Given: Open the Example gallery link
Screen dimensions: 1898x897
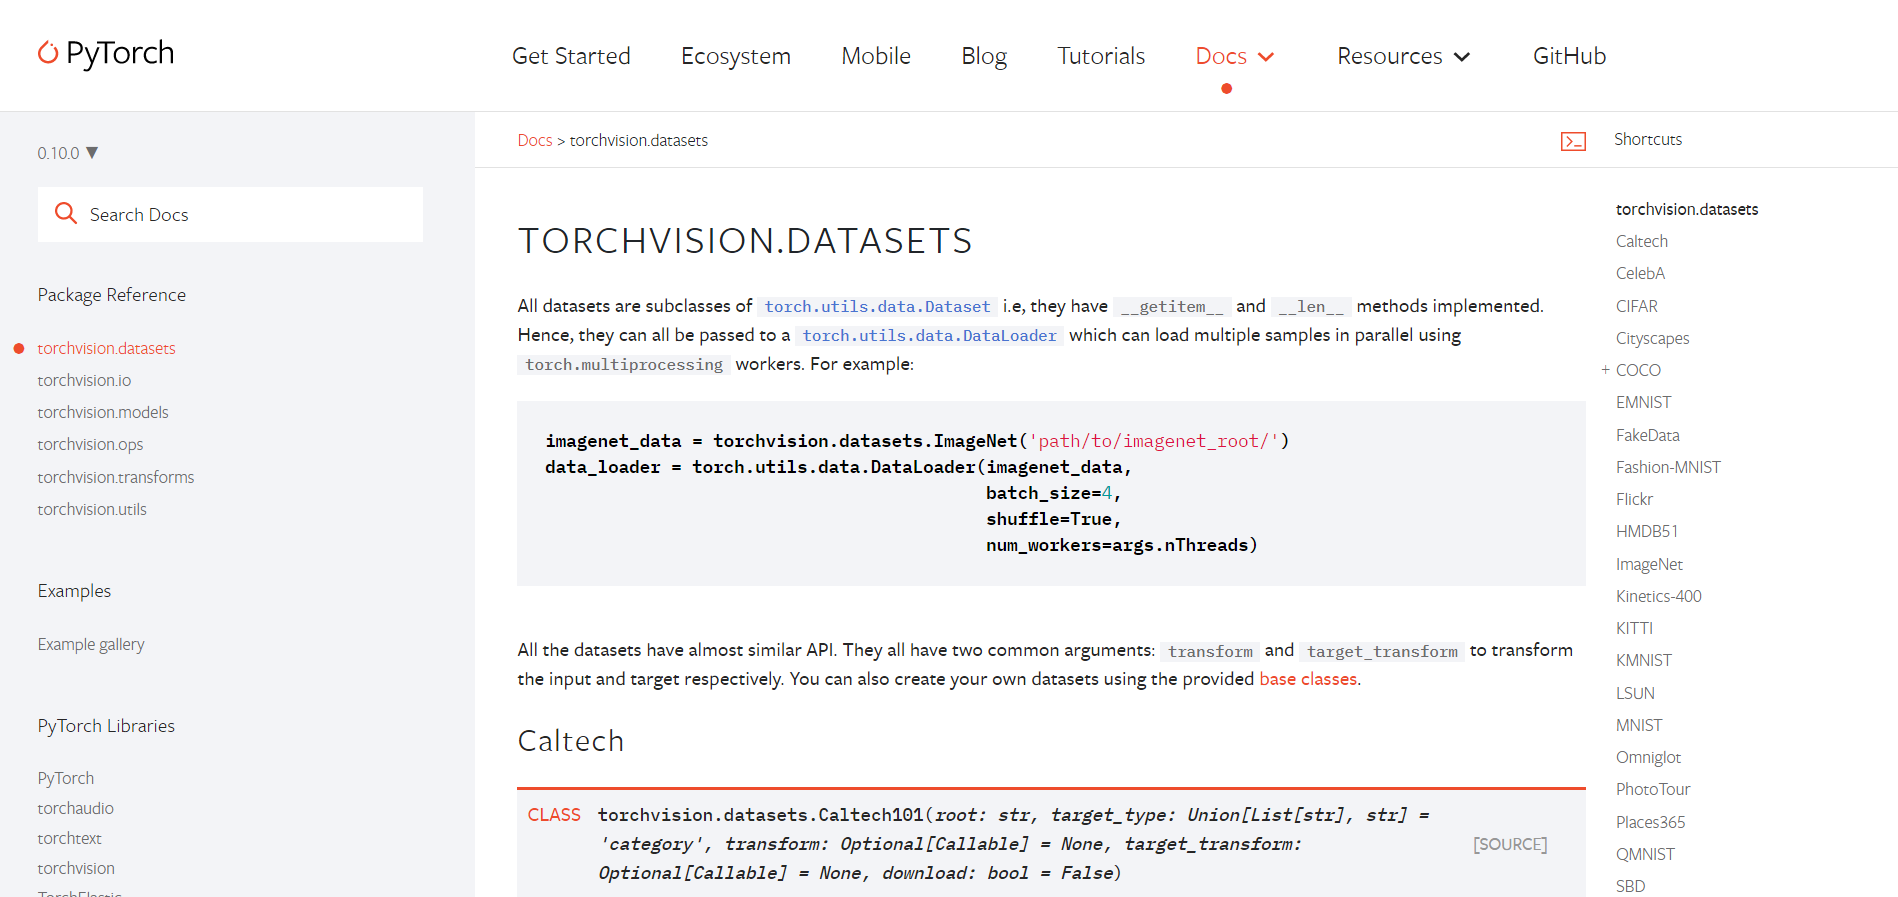Looking at the screenshot, I should pos(91,644).
